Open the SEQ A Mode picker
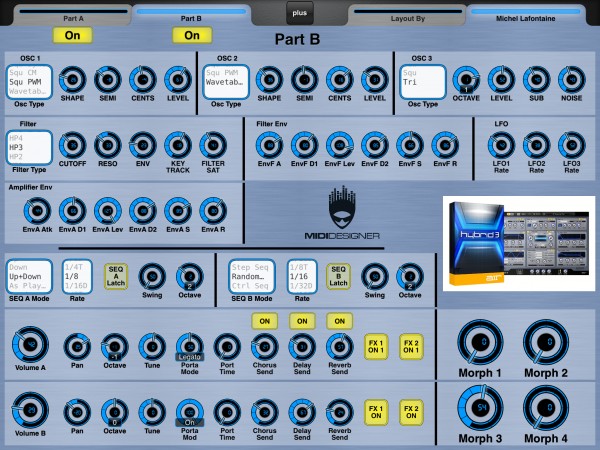The width and height of the screenshot is (600, 450). [x=29, y=277]
